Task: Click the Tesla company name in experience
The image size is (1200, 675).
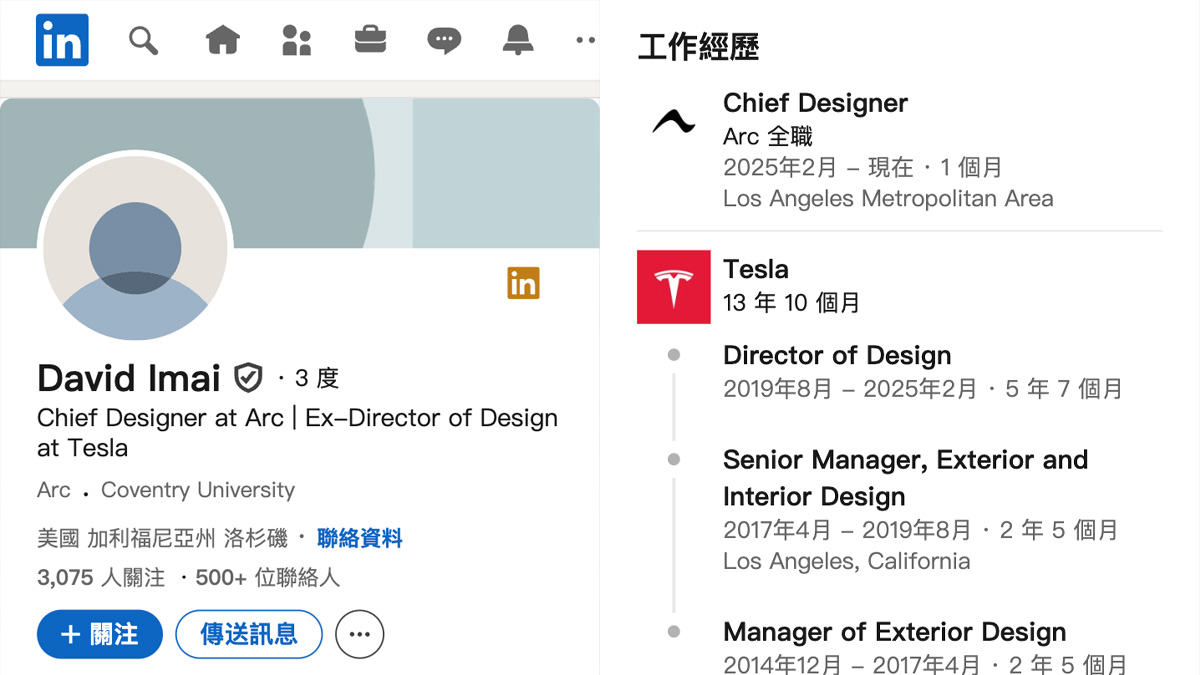Action: tap(756, 269)
